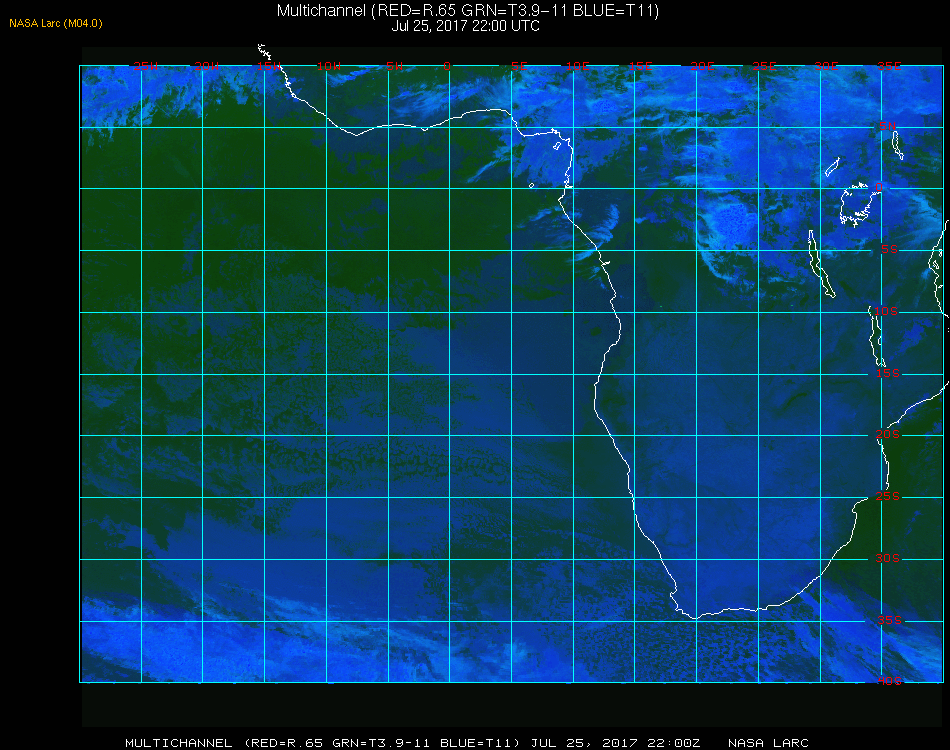This screenshot has height=750, width=950.
Task: Click the Multichannel title line
Action: point(468,10)
